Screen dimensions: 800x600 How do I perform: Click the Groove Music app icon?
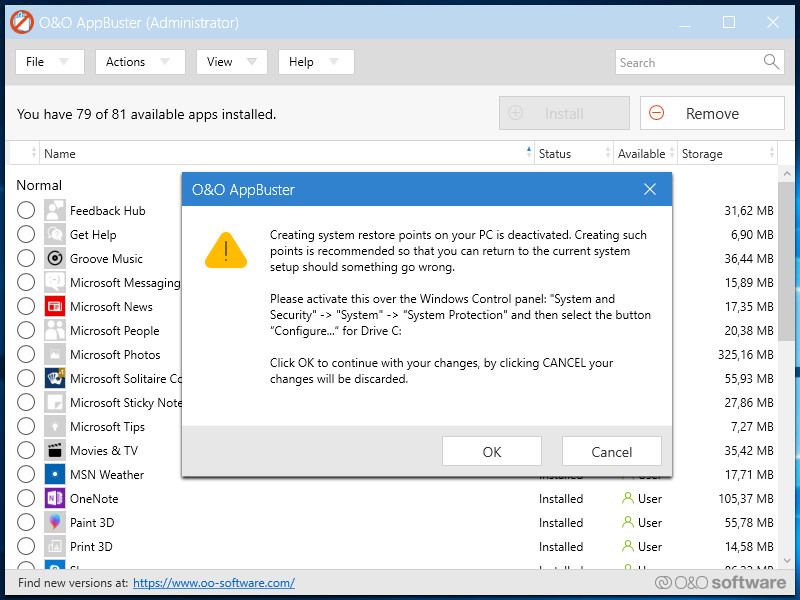tap(55, 258)
